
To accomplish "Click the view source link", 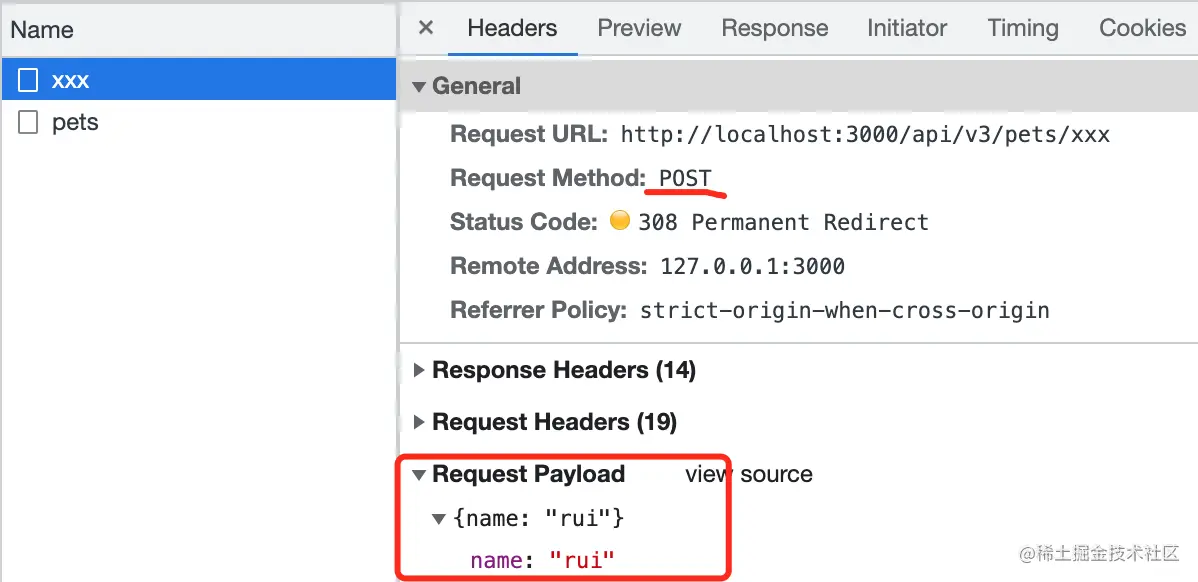I will tap(749, 474).
